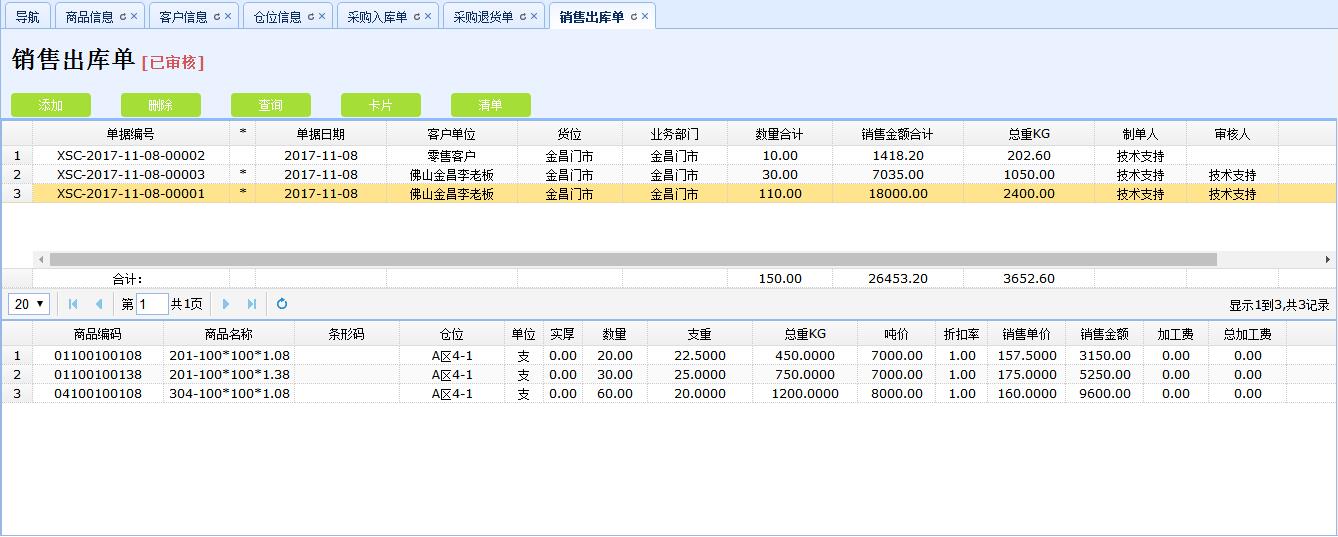This screenshot has width=1338, height=537.
Task: Jump to the last page of records
Action: click(252, 304)
